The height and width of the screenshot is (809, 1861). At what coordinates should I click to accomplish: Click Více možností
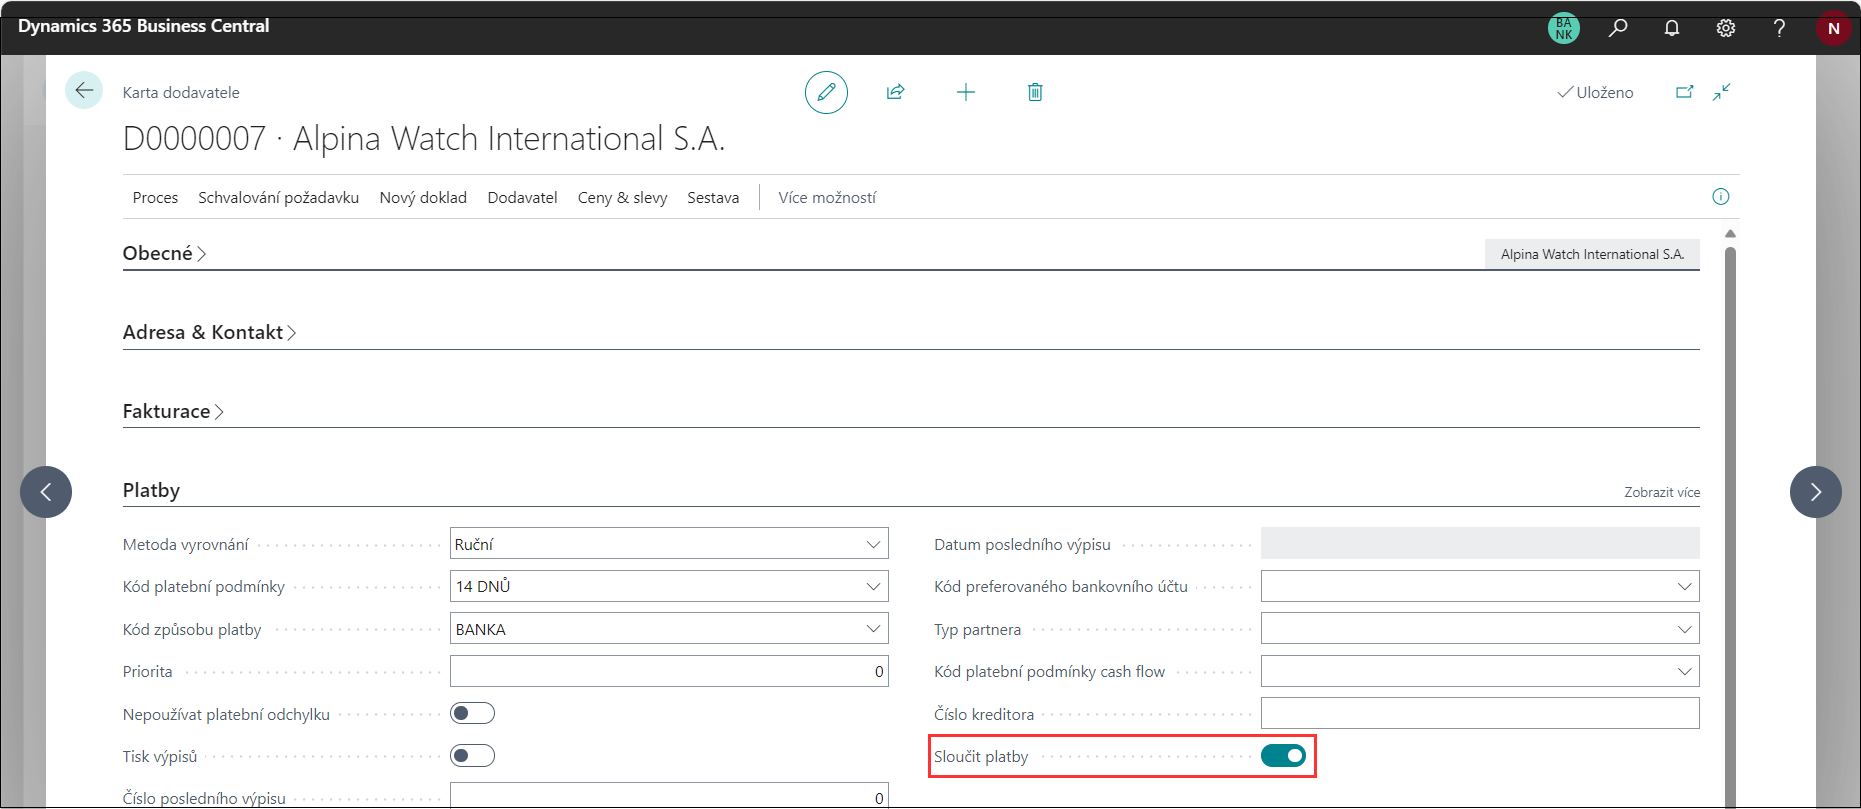pos(827,197)
